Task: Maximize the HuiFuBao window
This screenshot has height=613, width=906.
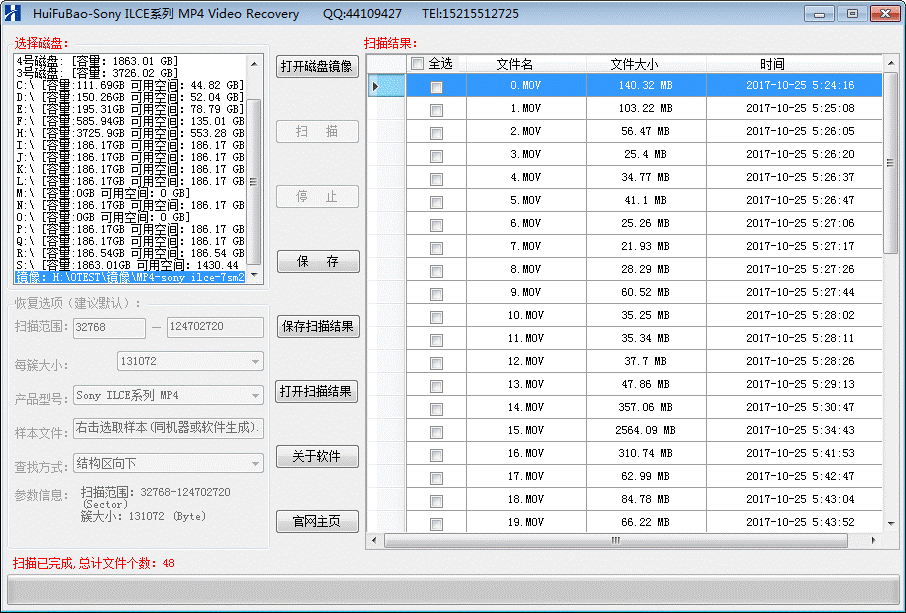Action: 852,13
